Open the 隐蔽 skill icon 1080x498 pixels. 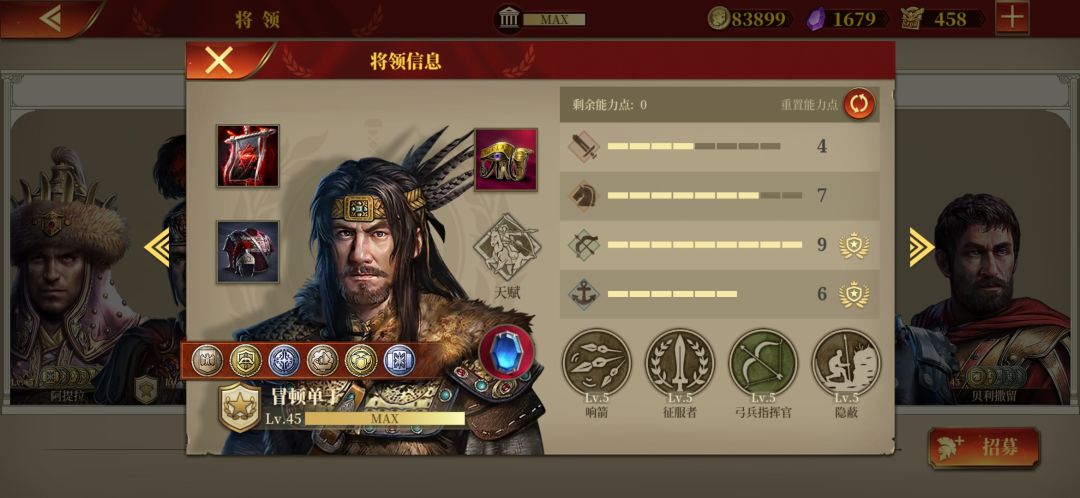847,363
